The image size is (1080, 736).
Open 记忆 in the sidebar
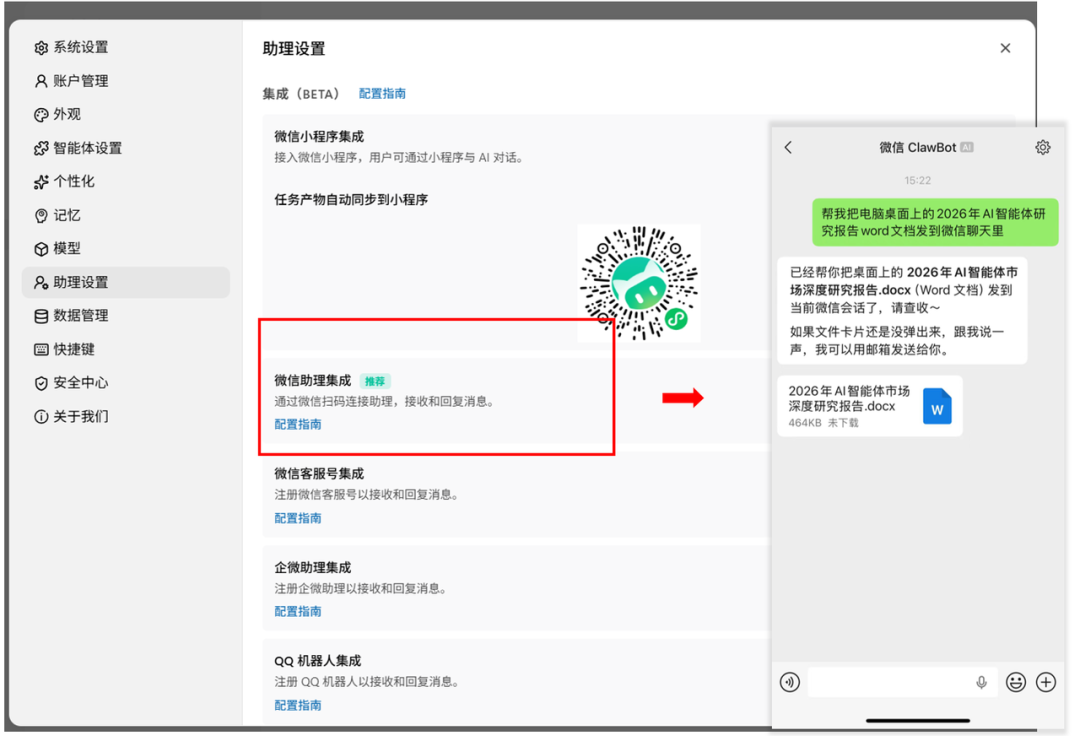click(x=57, y=215)
